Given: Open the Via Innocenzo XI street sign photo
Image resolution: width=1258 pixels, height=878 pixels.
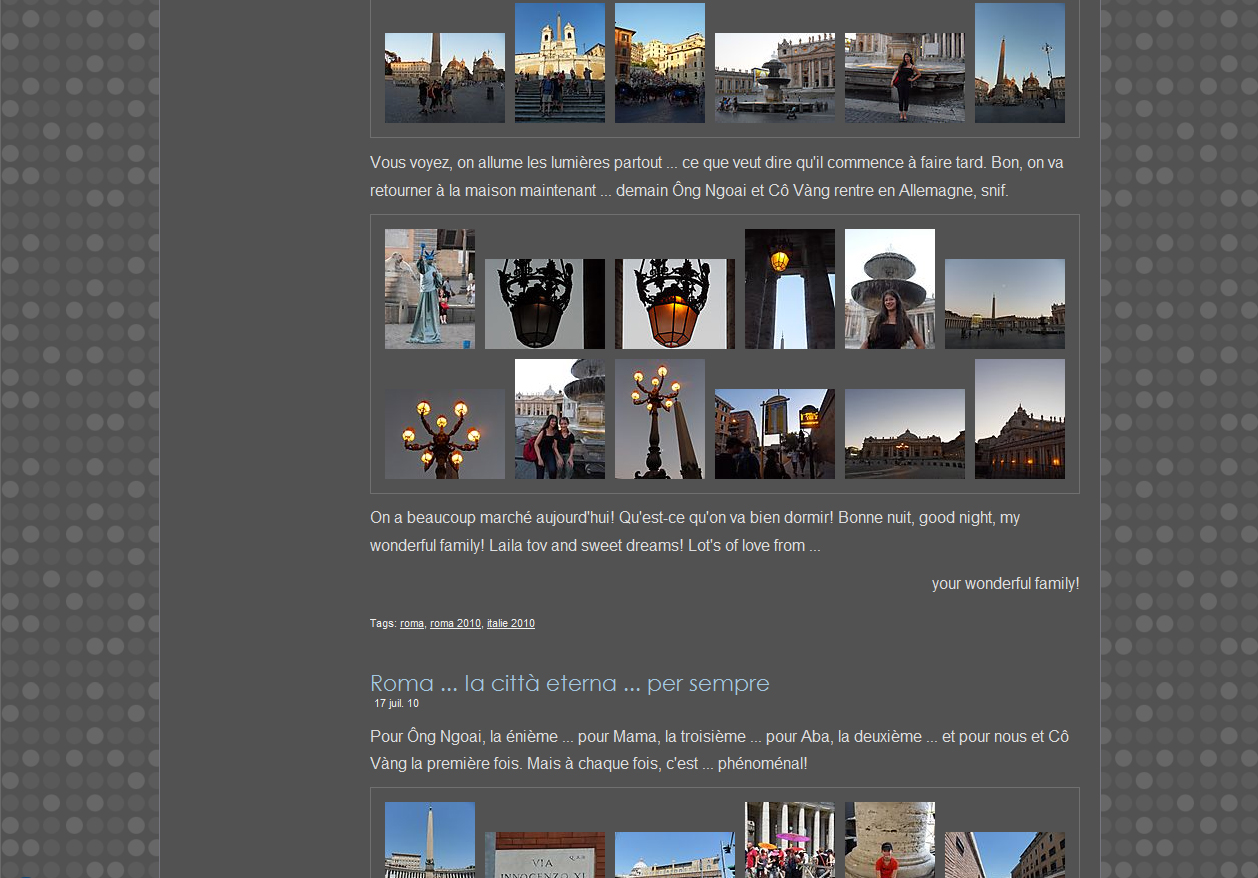Looking at the screenshot, I should point(544,855).
